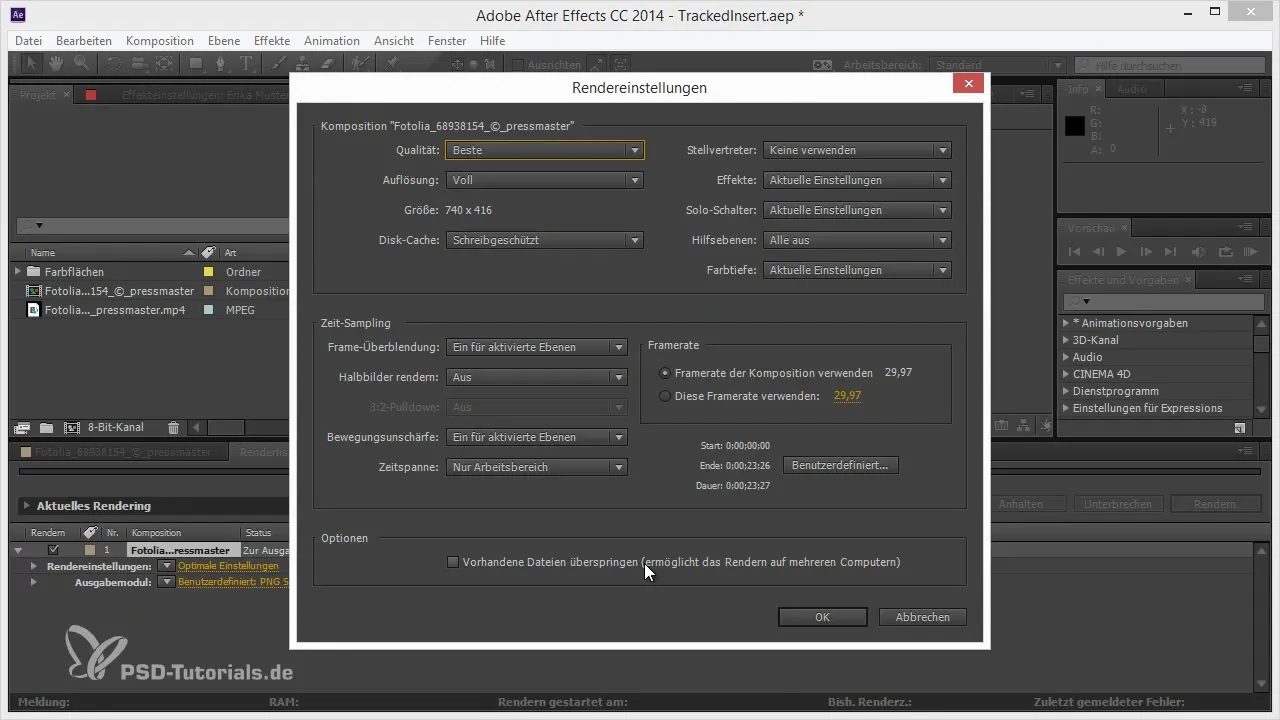Click label tag column icon in render queue

[90, 533]
